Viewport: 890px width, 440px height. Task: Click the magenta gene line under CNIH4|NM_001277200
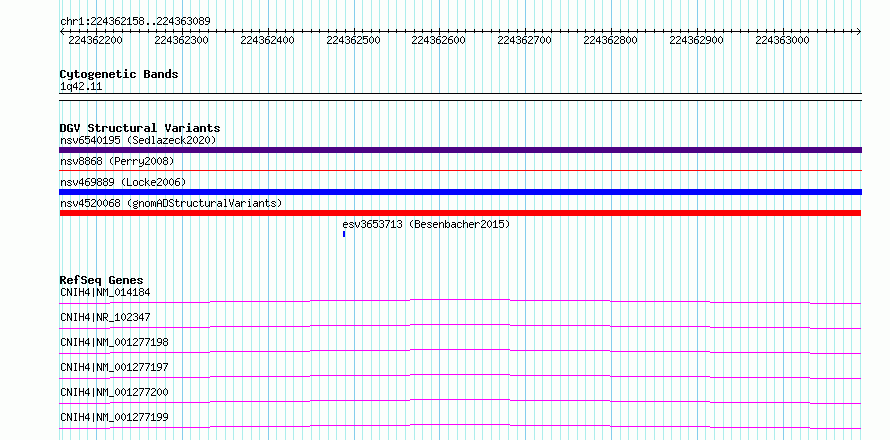[x=460, y=401]
